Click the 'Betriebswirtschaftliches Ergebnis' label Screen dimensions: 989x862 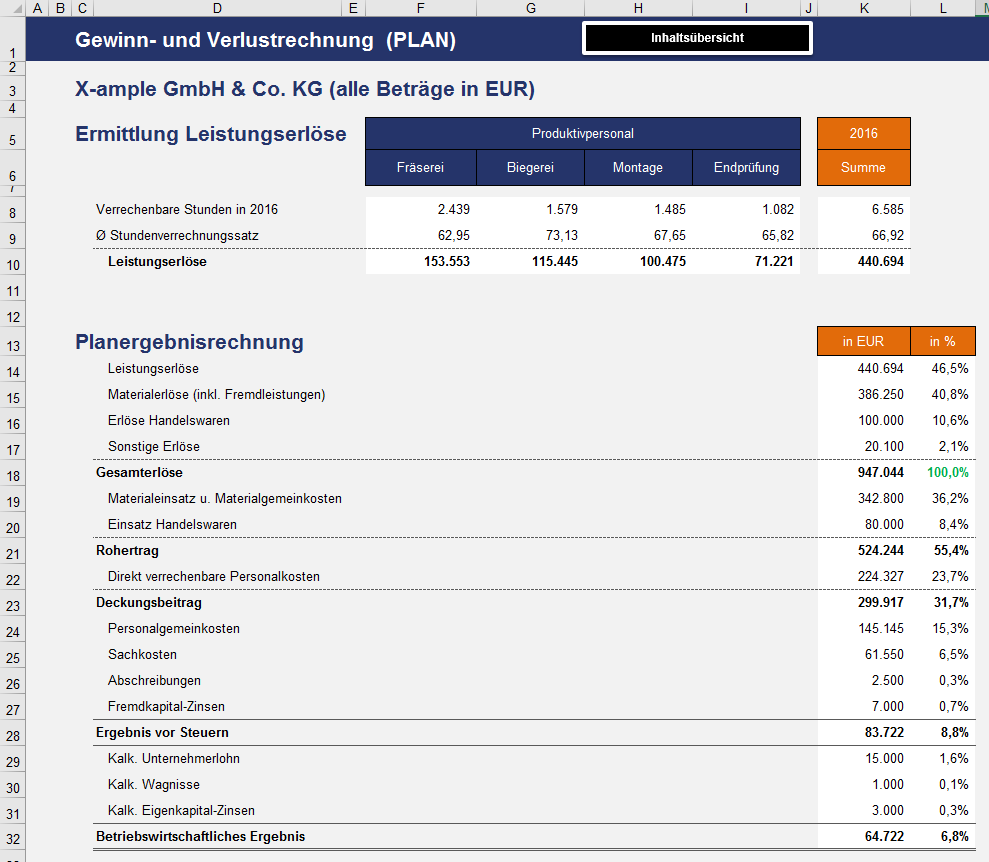(201, 836)
